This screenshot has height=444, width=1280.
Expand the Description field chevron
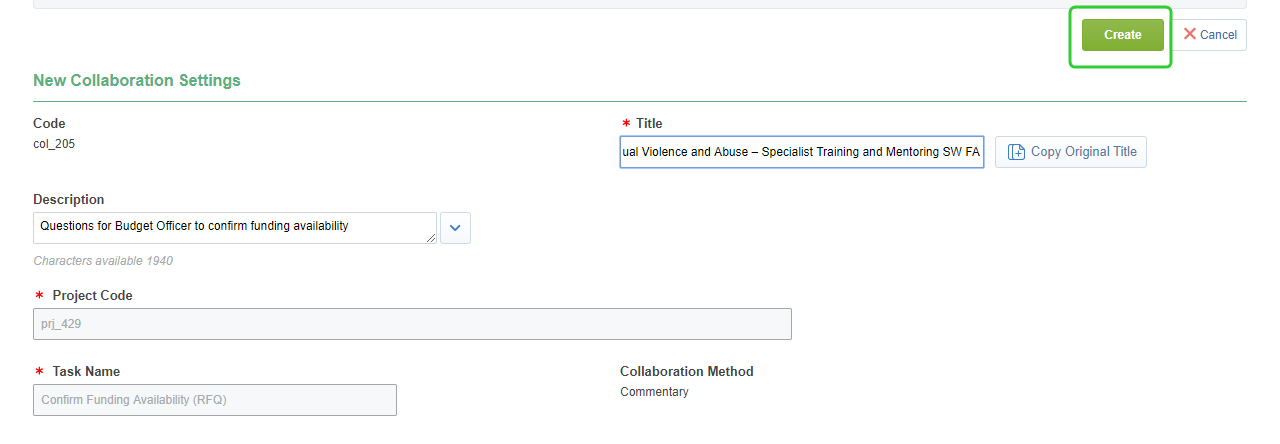(x=455, y=228)
